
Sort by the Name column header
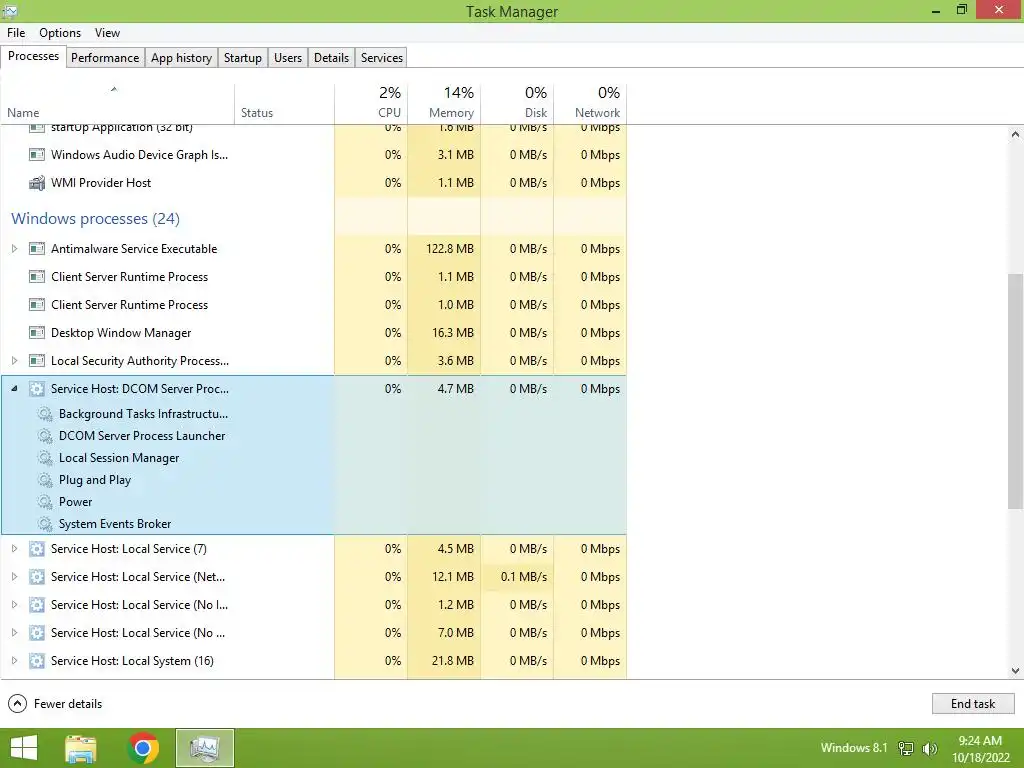click(118, 104)
